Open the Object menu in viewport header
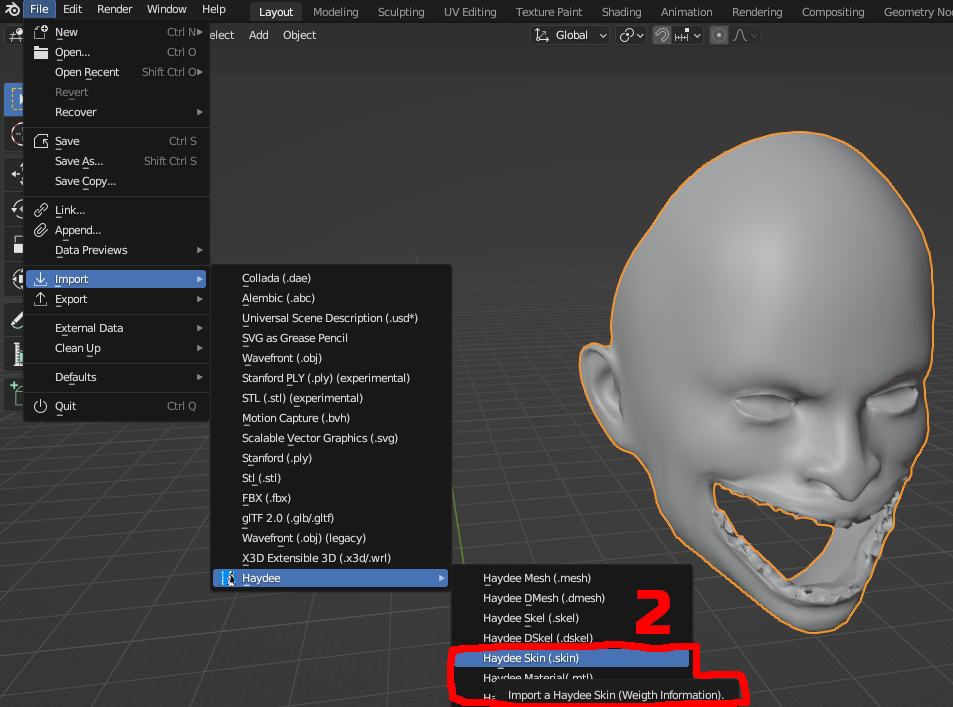Screen dimensions: 953x707 coord(299,35)
